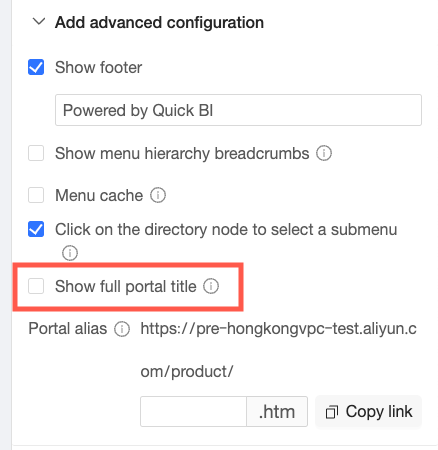Click the Show footer label text
Image resolution: width=438 pixels, height=450 pixels.
pyautogui.click(x=99, y=67)
